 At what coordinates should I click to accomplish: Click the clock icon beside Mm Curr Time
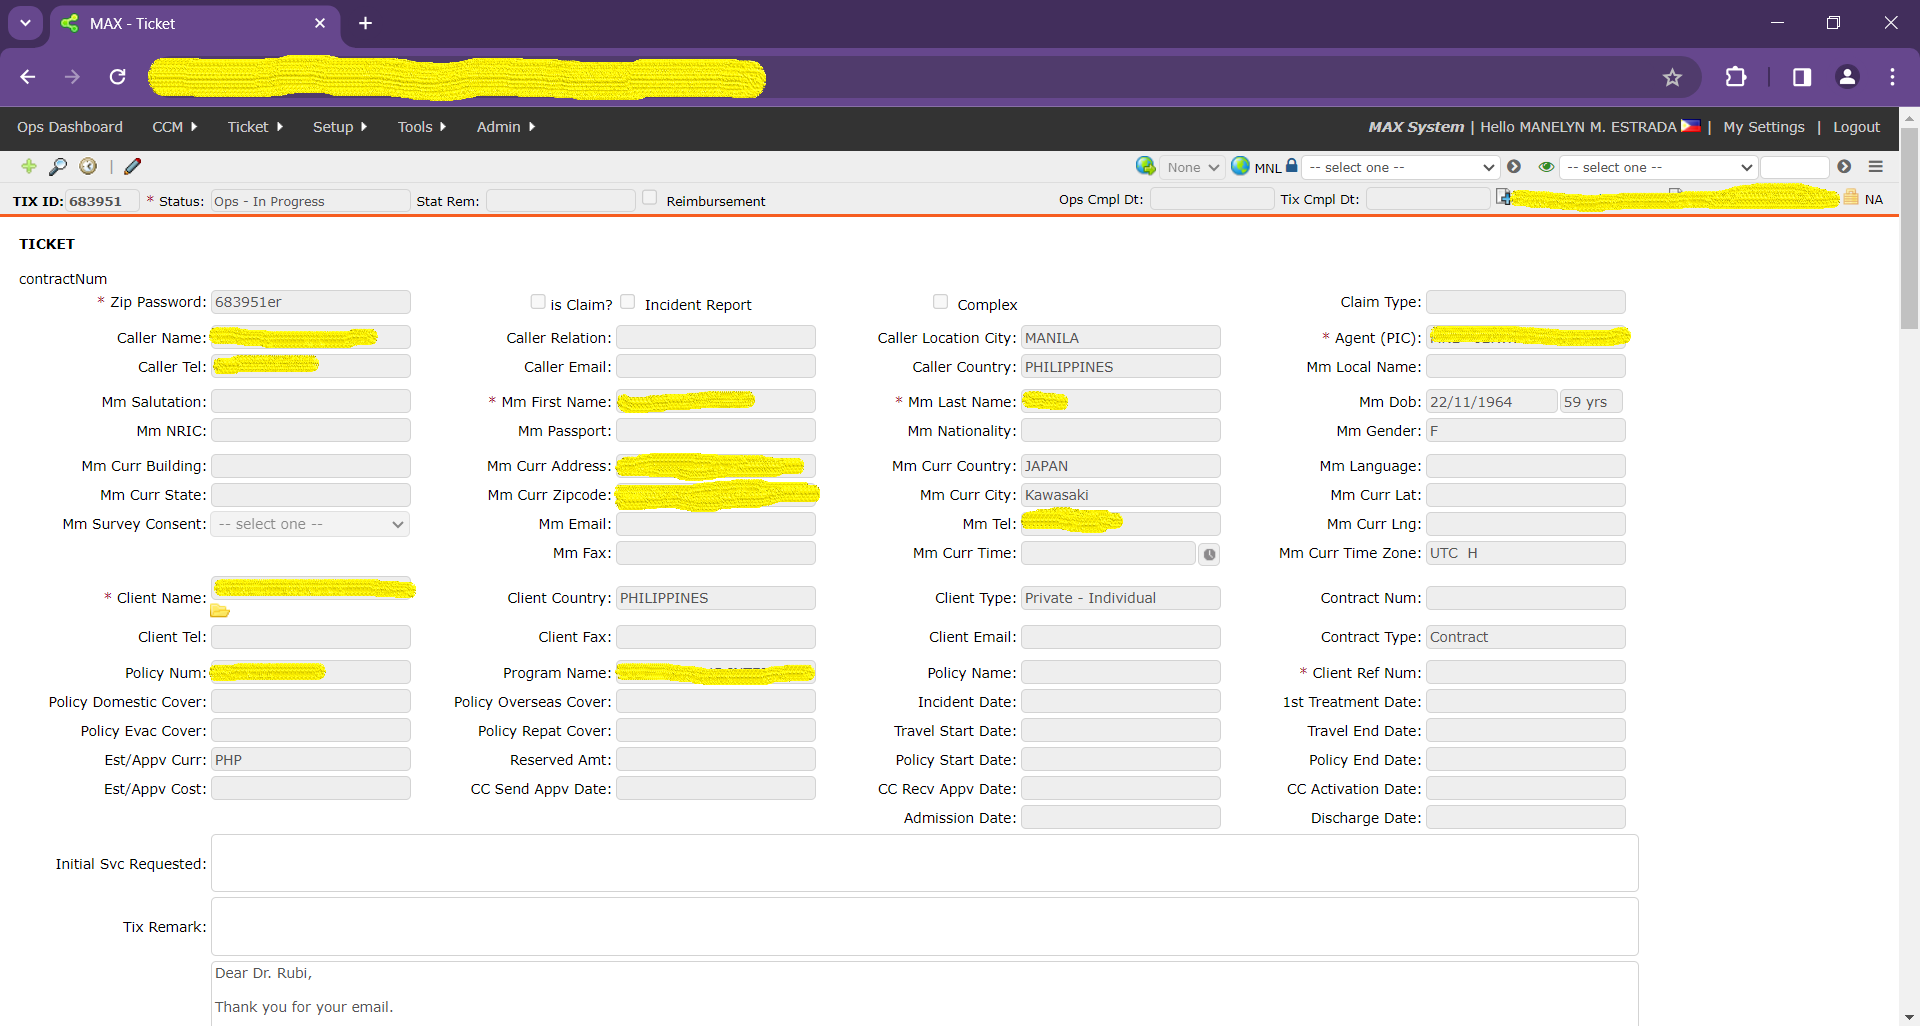pyautogui.click(x=1209, y=554)
